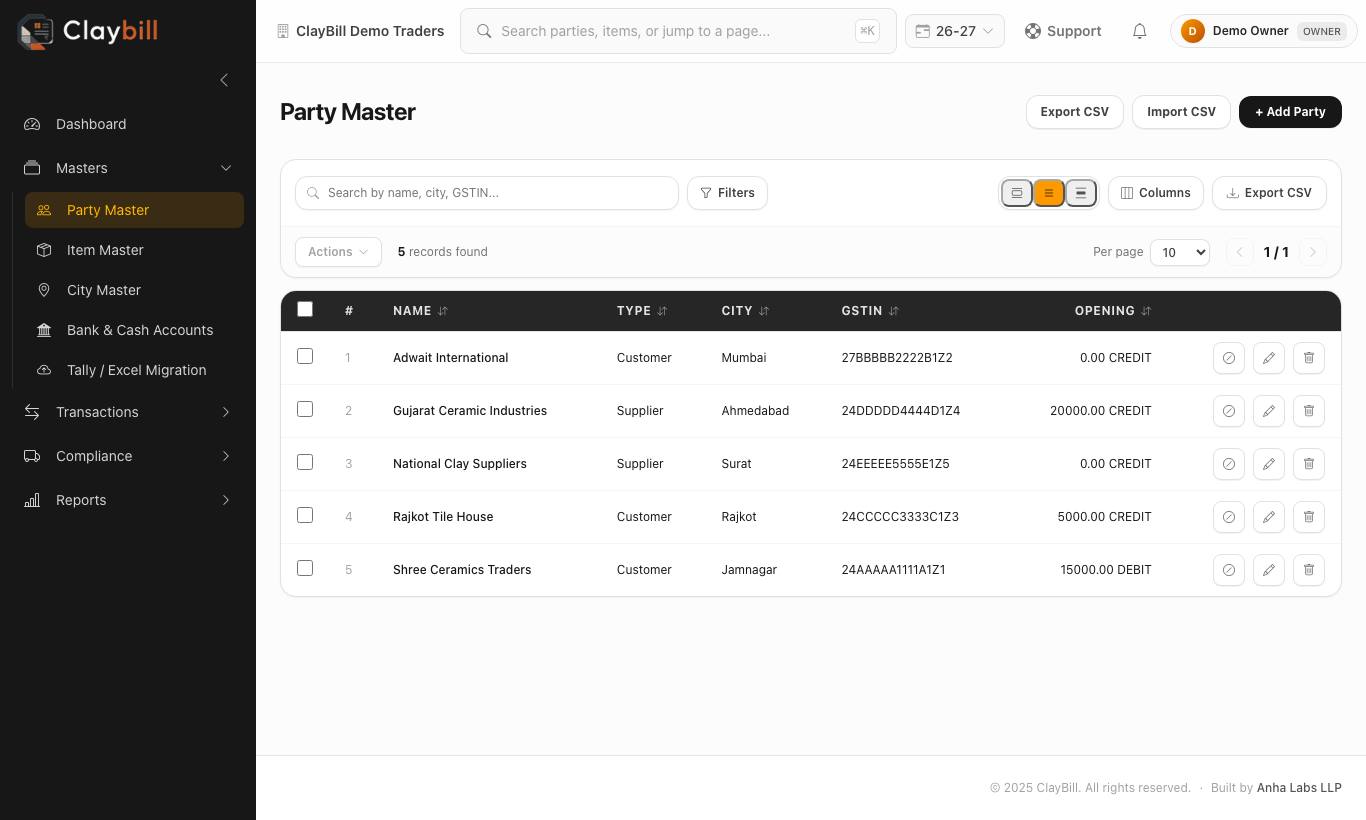Switch to spacious row density view
The width and height of the screenshot is (1366, 820).
1081,193
